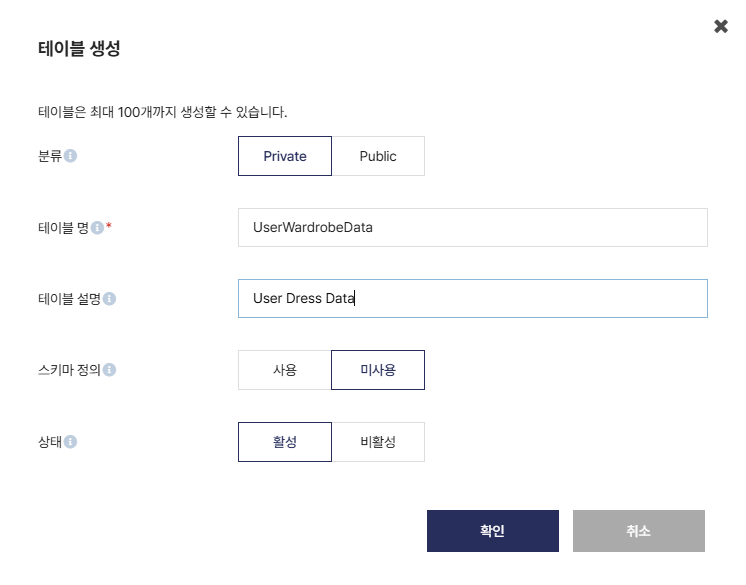The height and width of the screenshot is (585, 746).
Task: Cancel with the 취소 button
Action: (x=638, y=531)
